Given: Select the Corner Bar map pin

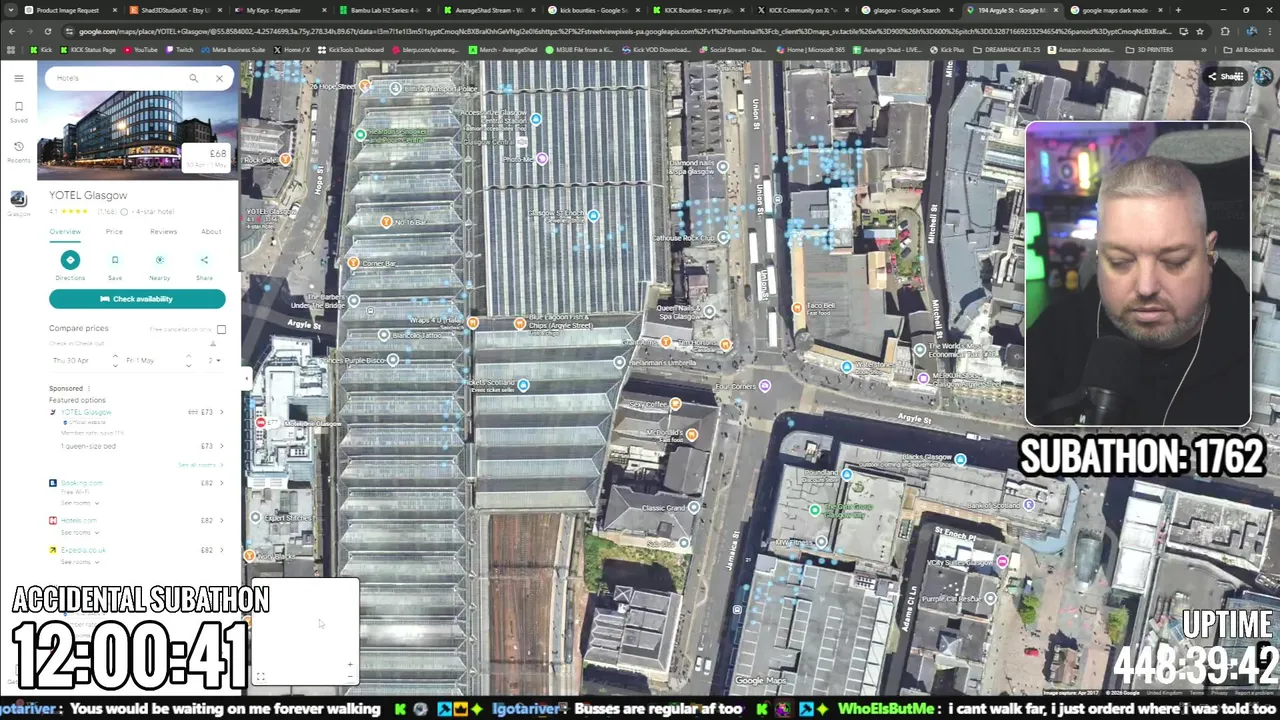Looking at the screenshot, I should click(x=353, y=263).
